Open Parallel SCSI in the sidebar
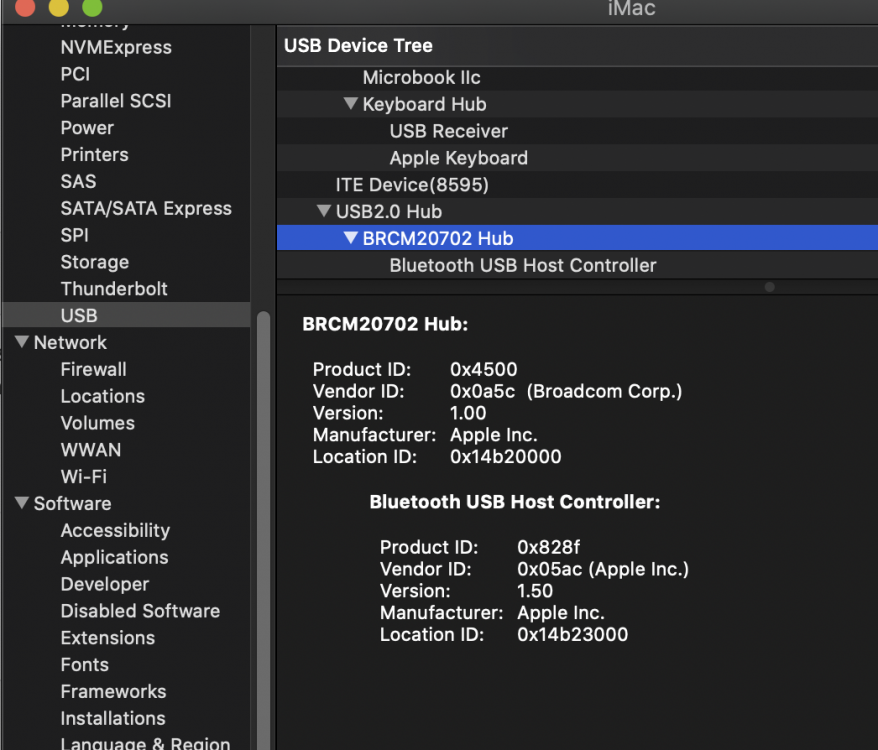878x750 pixels. 116,101
